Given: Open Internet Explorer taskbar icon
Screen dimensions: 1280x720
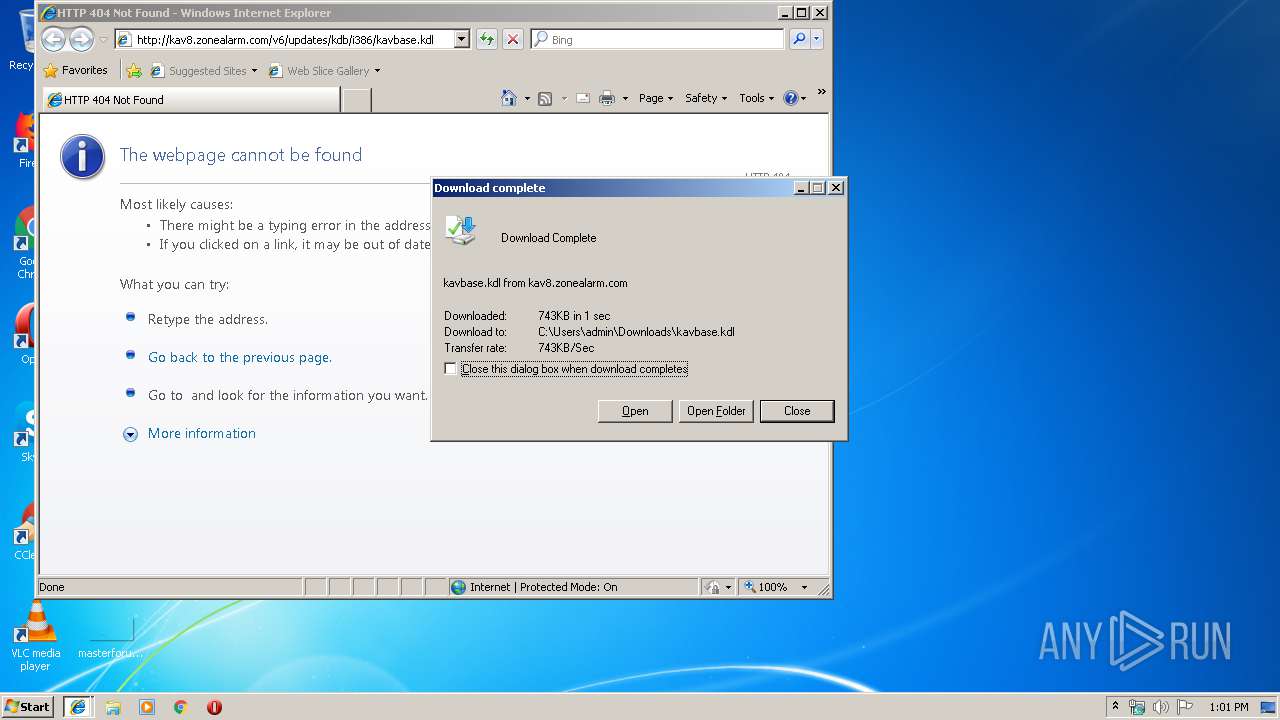Looking at the screenshot, I should 78,707.
